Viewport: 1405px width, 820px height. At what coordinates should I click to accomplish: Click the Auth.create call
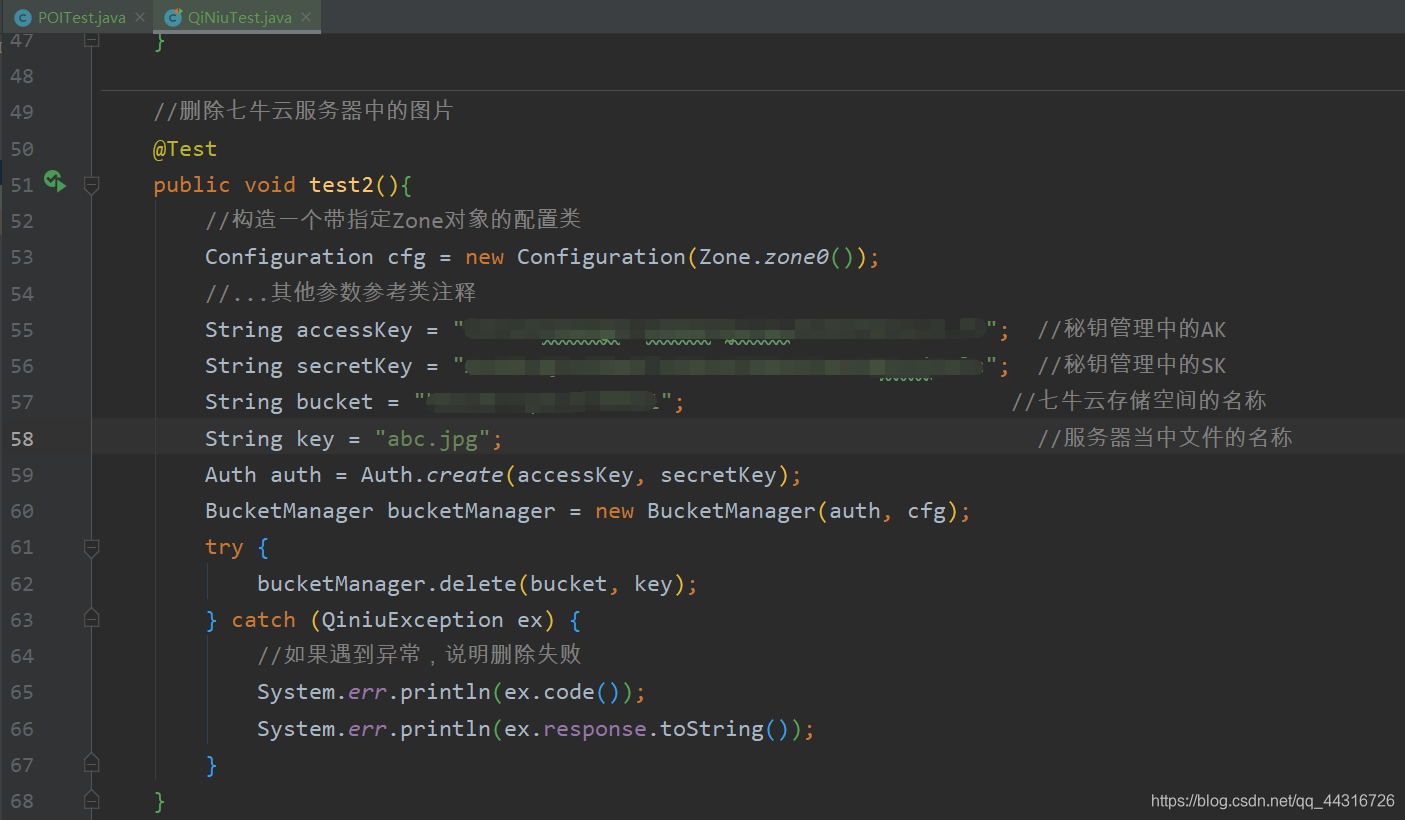click(x=434, y=475)
